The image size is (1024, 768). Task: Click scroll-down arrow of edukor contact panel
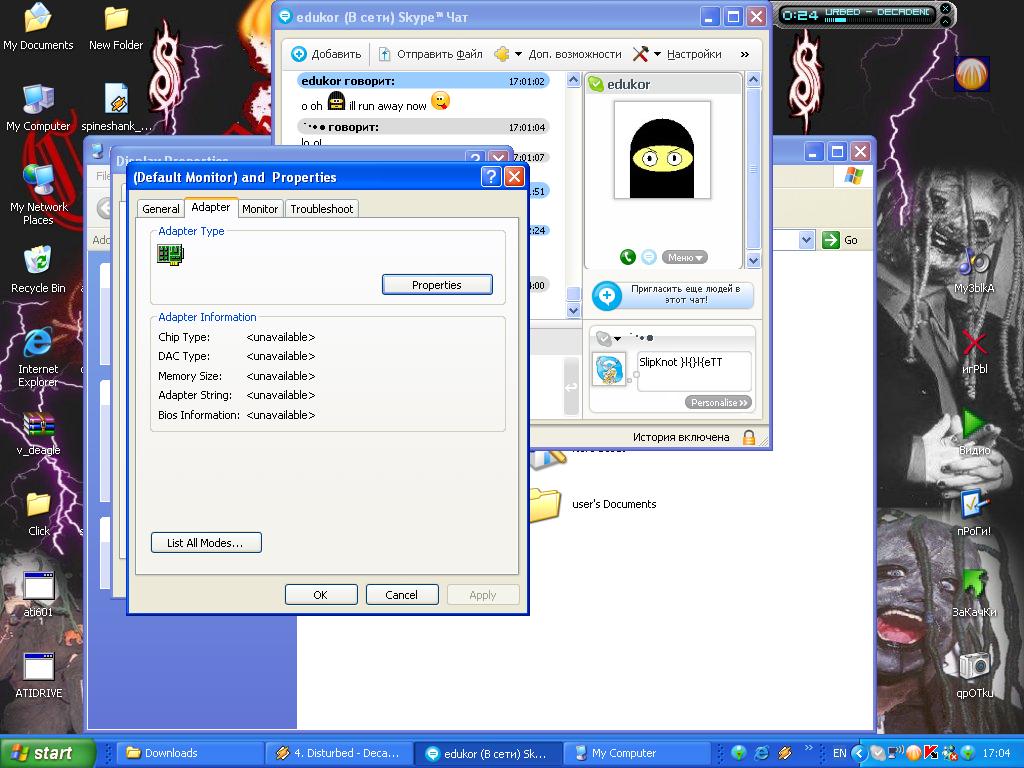pos(753,261)
